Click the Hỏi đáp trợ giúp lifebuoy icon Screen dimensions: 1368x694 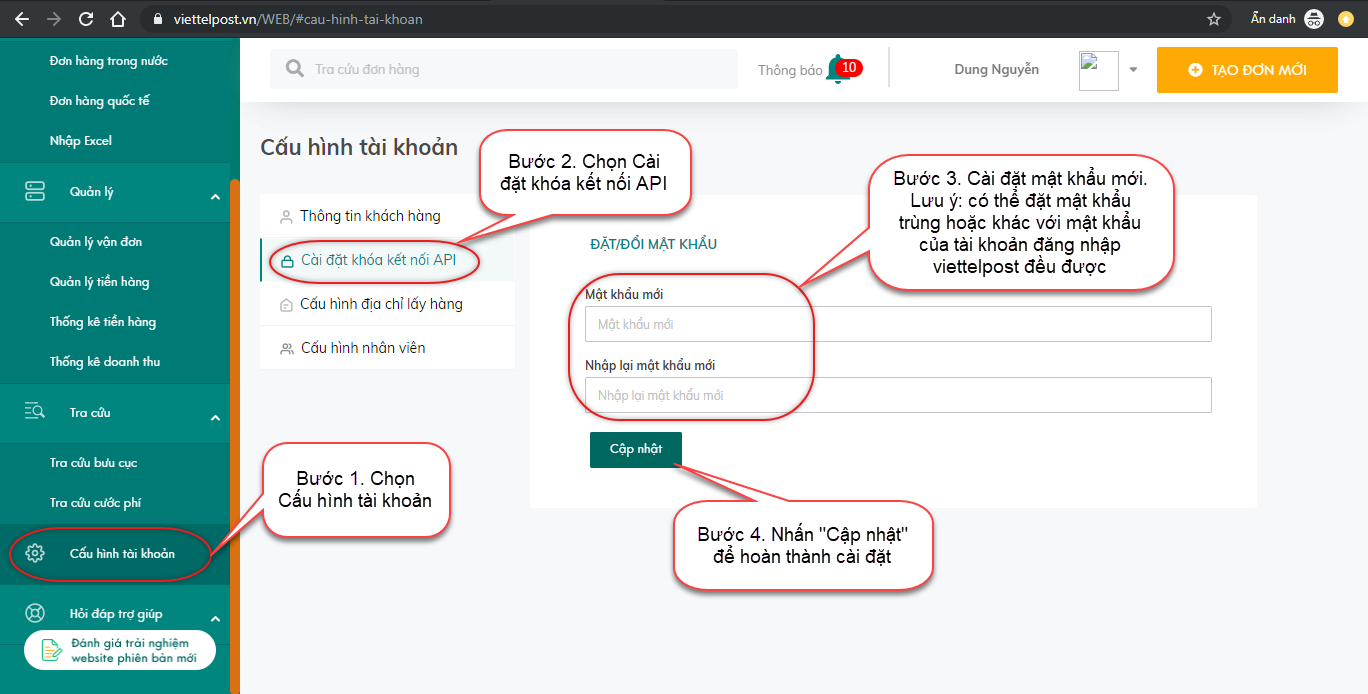click(x=35, y=613)
